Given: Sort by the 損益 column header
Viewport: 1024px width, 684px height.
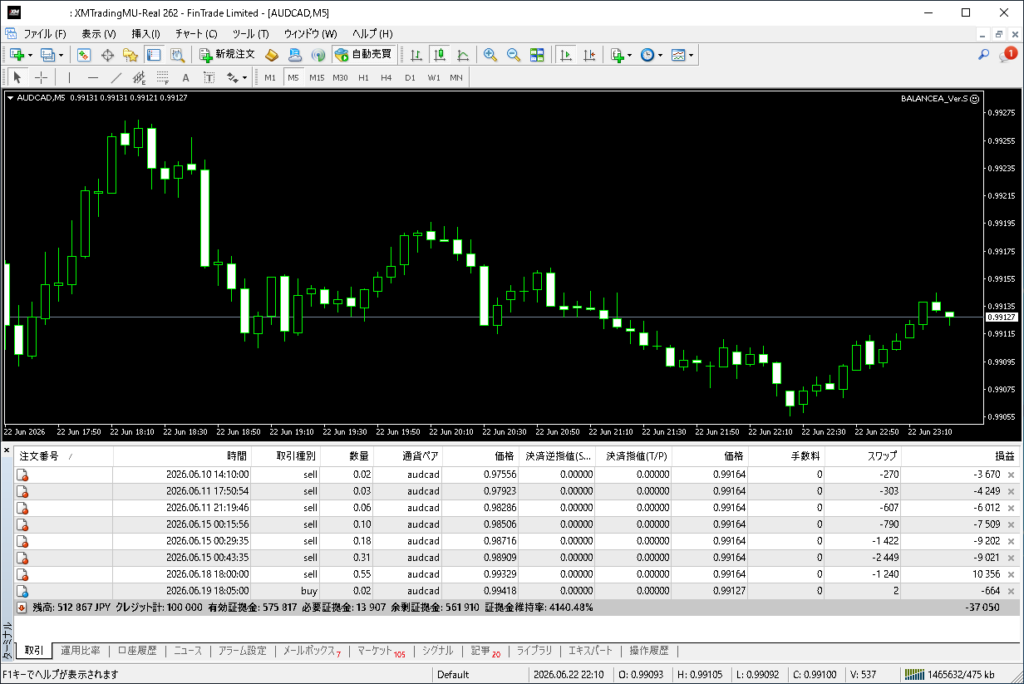Looking at the screenshot, I should point(960,456).
